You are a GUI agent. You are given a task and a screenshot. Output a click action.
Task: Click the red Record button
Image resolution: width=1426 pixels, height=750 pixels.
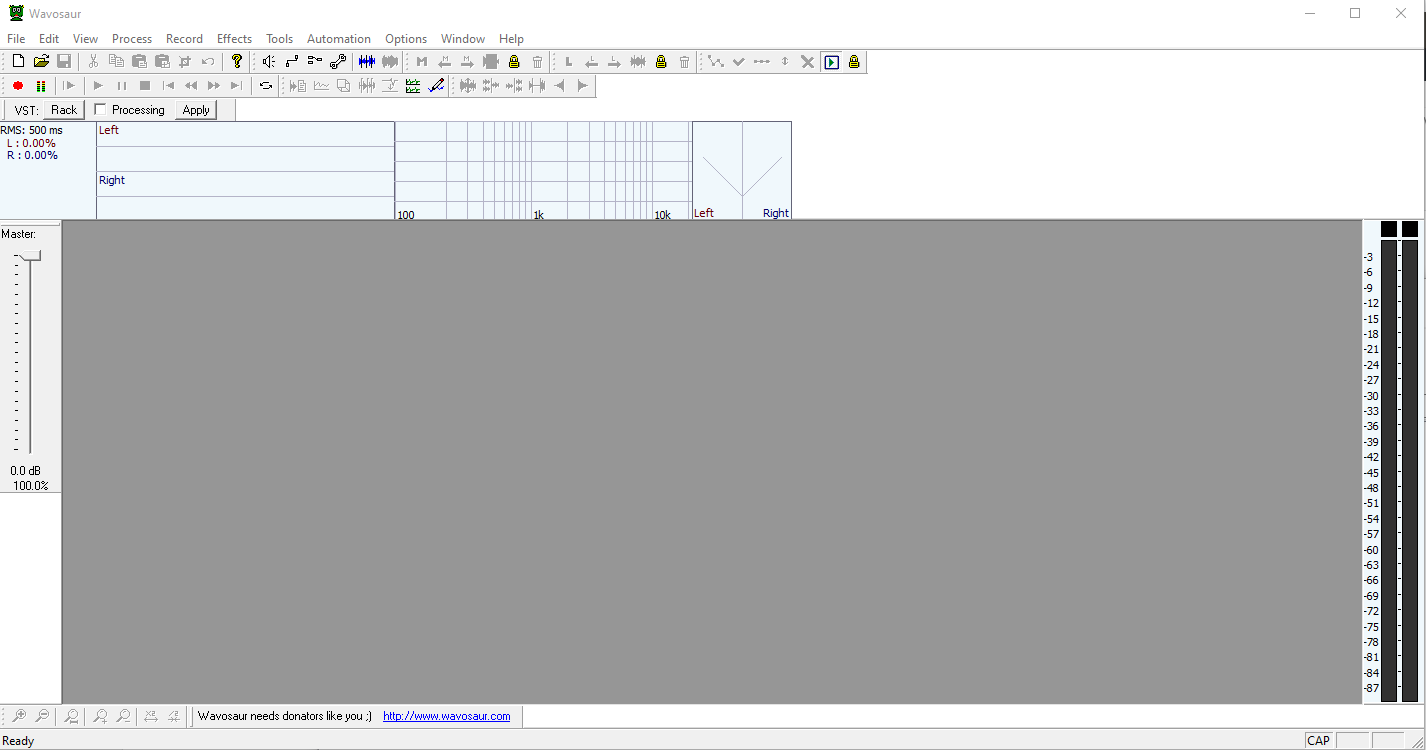18,86
